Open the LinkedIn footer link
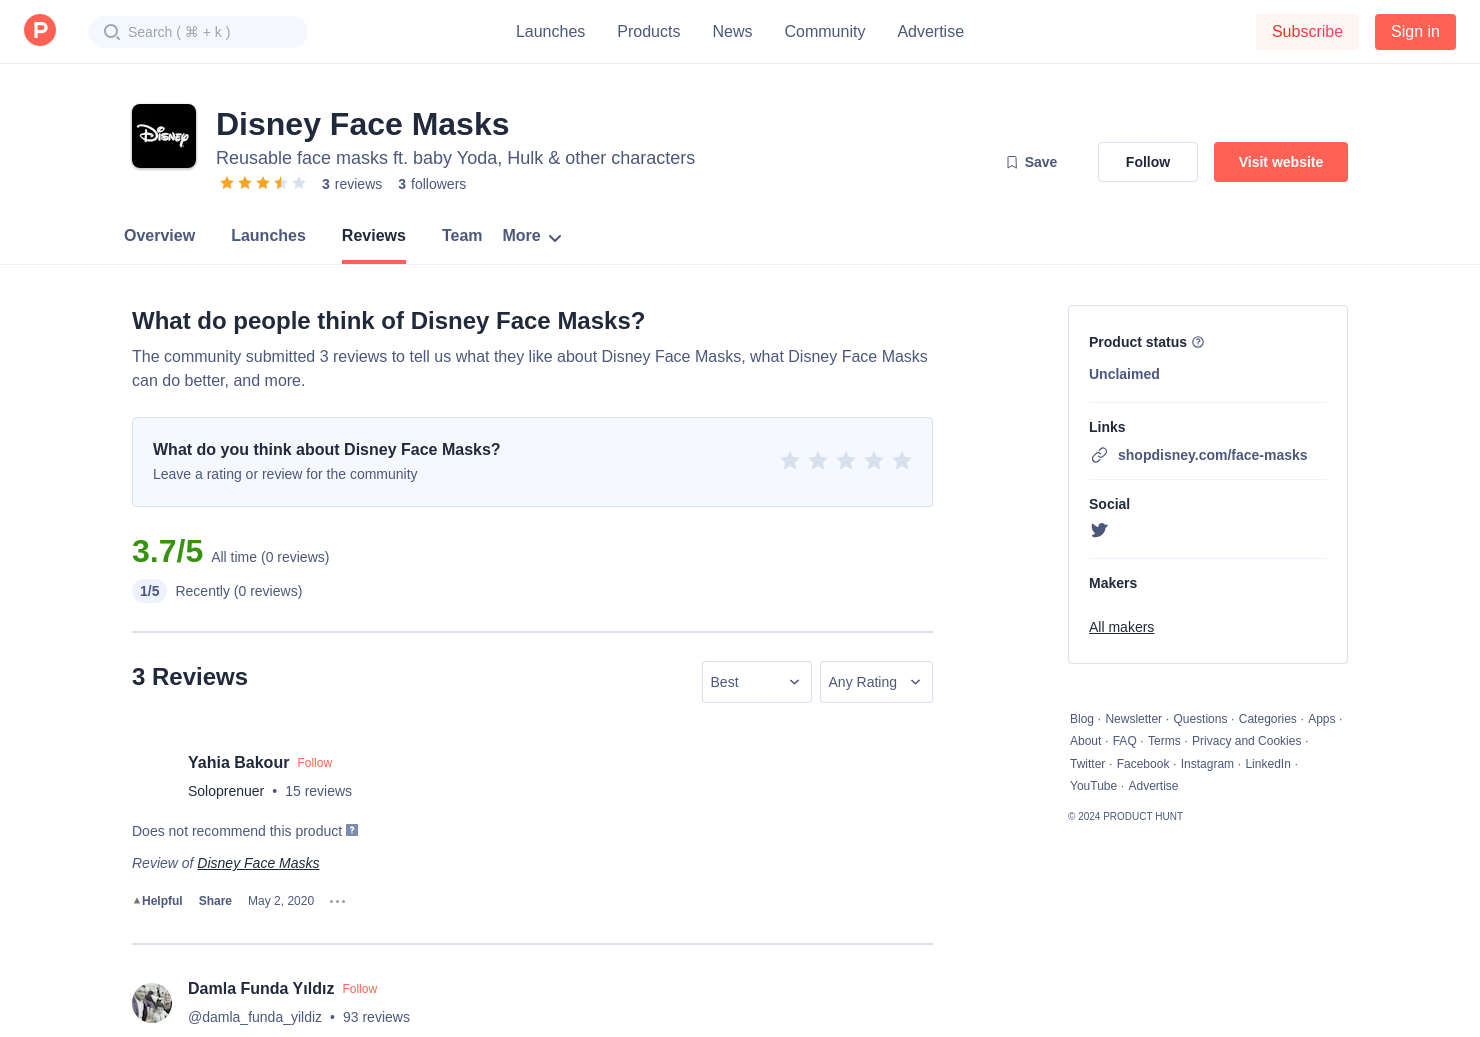 1268,764
